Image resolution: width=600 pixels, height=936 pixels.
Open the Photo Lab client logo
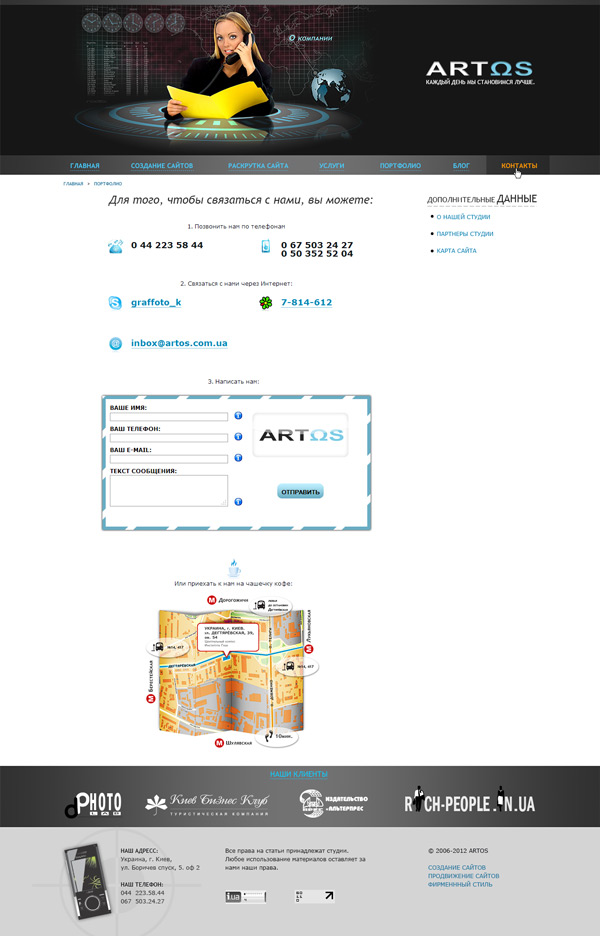point(94,803)
